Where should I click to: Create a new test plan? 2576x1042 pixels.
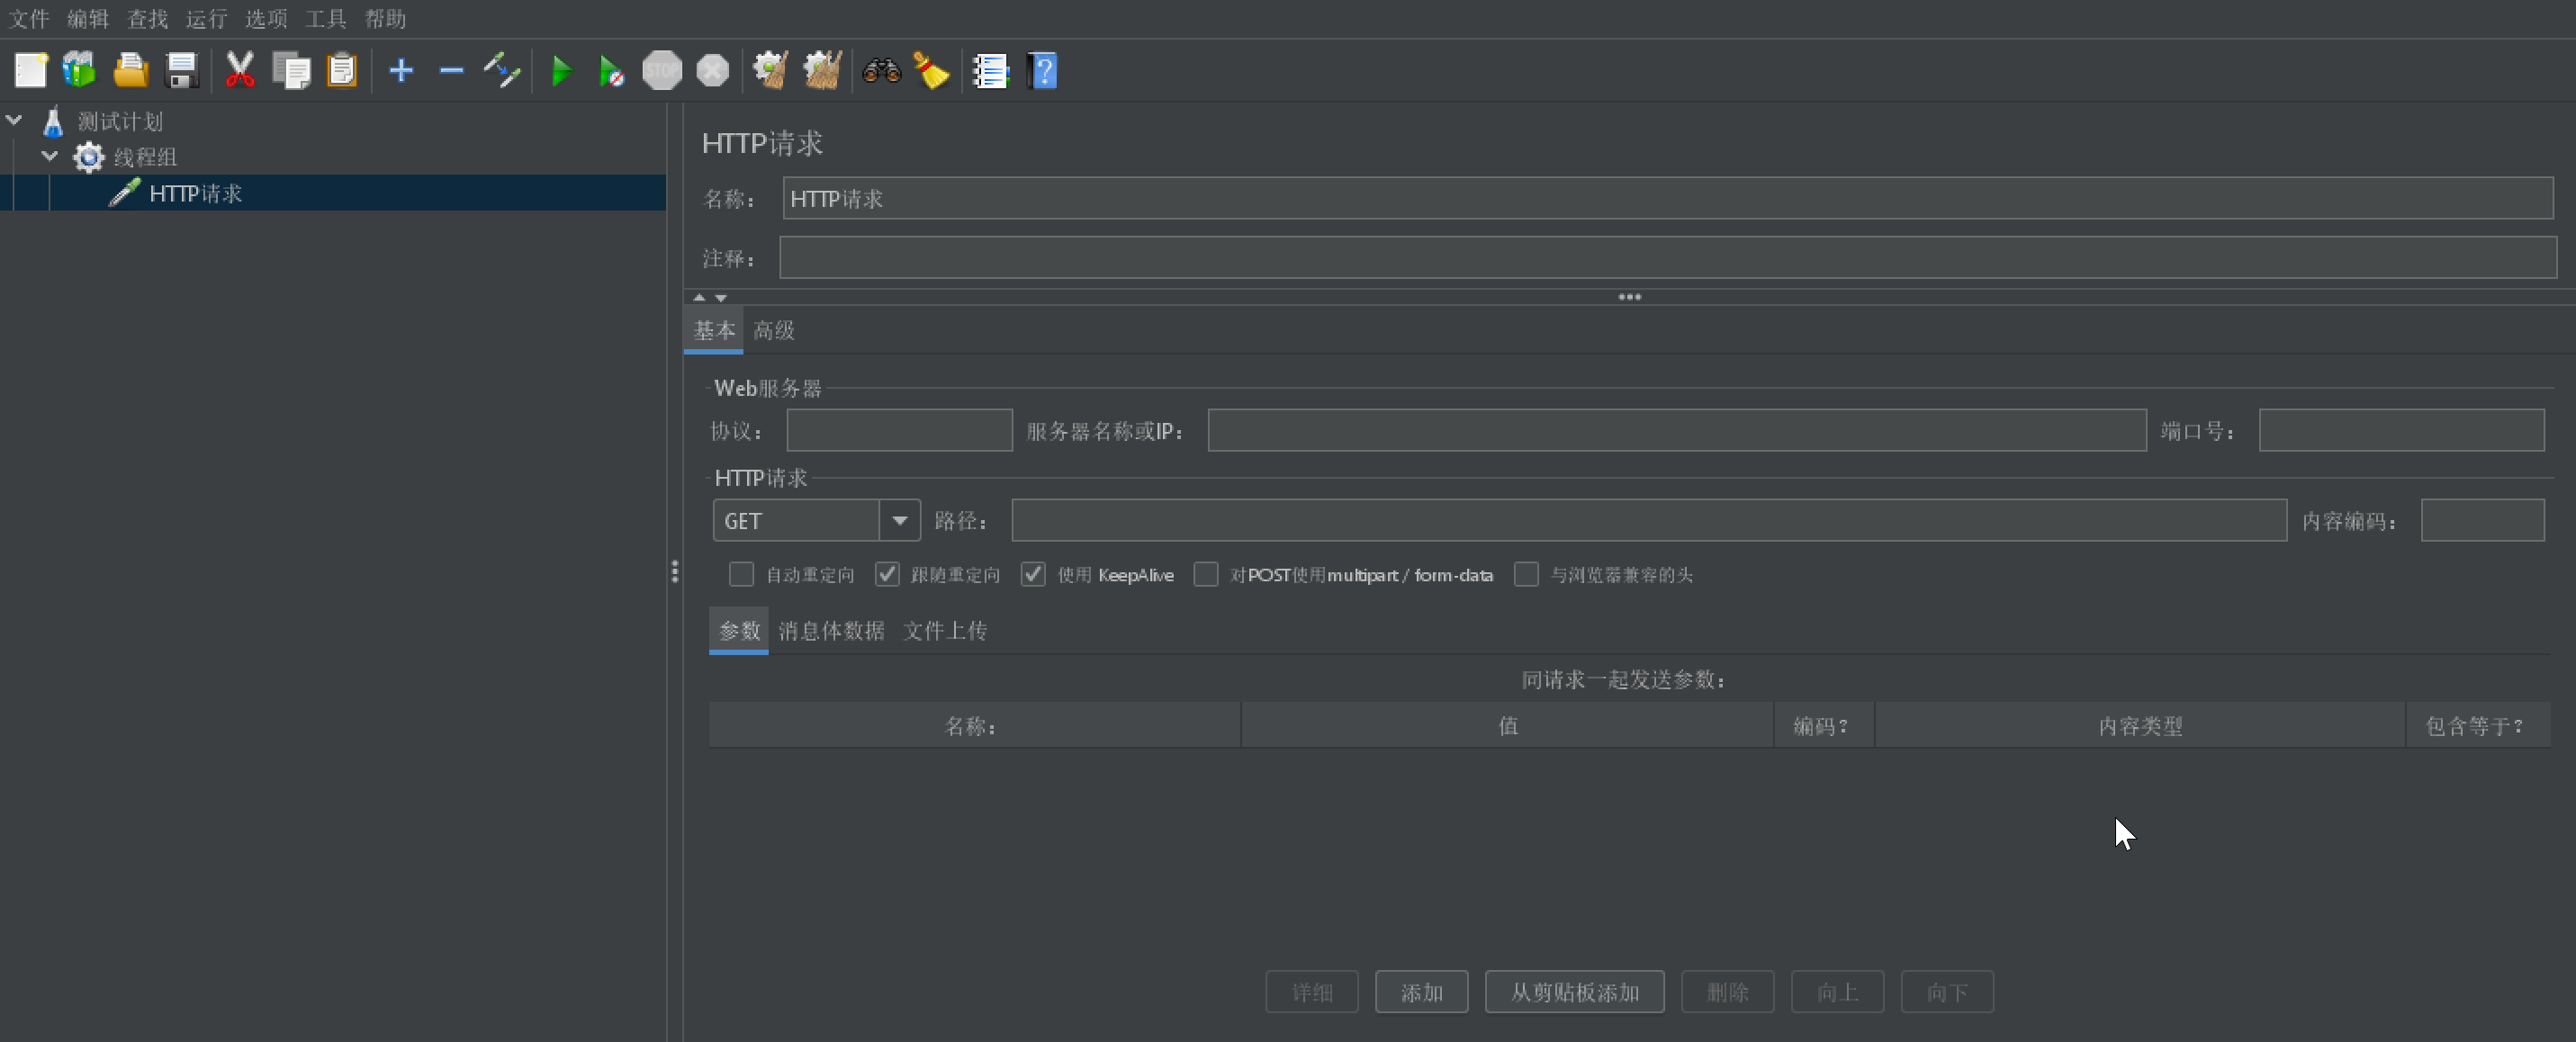tap(30, 70)
